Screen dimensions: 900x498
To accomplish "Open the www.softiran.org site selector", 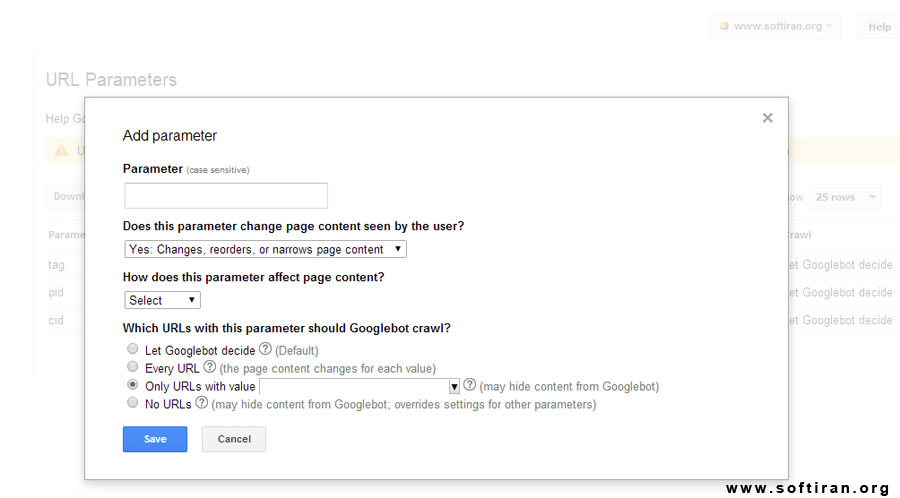I will tap(775, 26).
